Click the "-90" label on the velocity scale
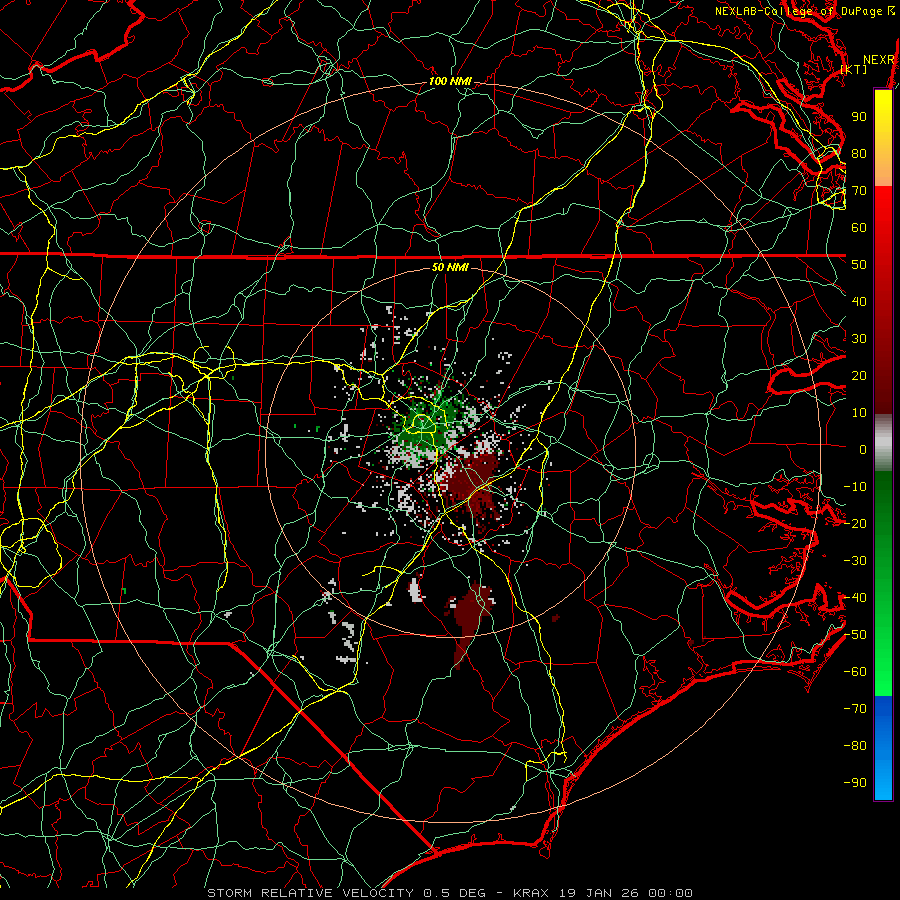Screen dimensions: 900x900 [855, 783]
